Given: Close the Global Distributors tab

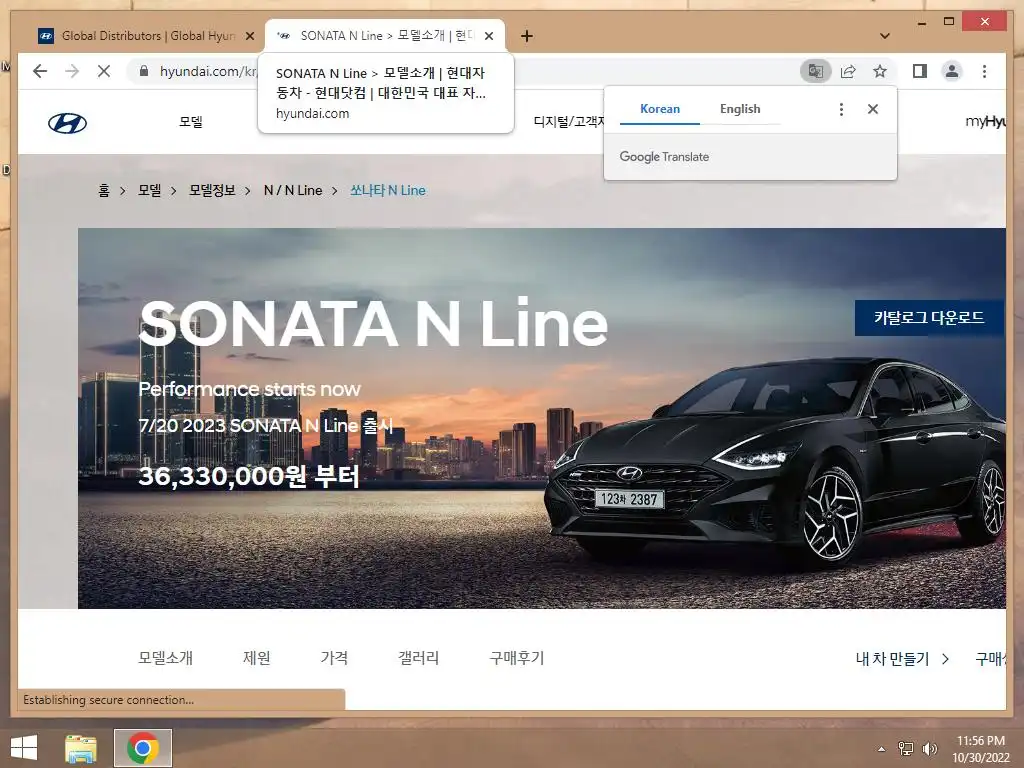Looking at the screenshot, I should pyautogui.click(x=249, y=36).
